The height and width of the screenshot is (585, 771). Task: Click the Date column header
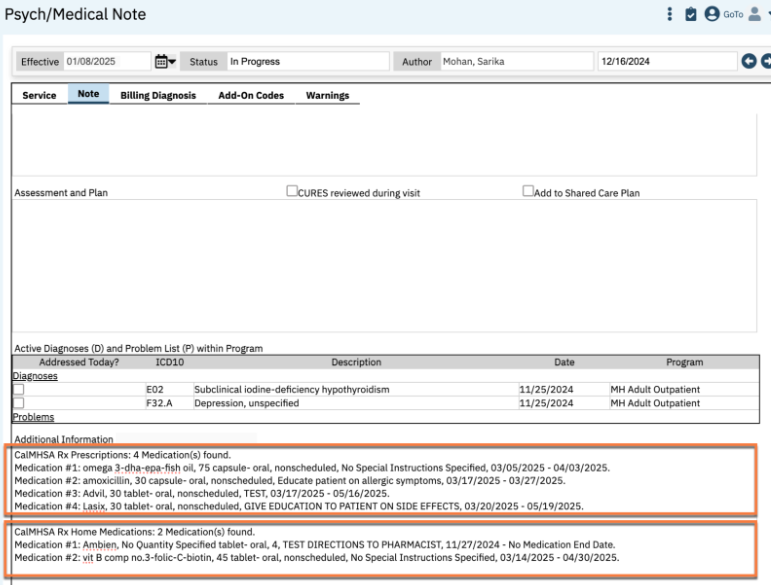(x=564, y=362)
